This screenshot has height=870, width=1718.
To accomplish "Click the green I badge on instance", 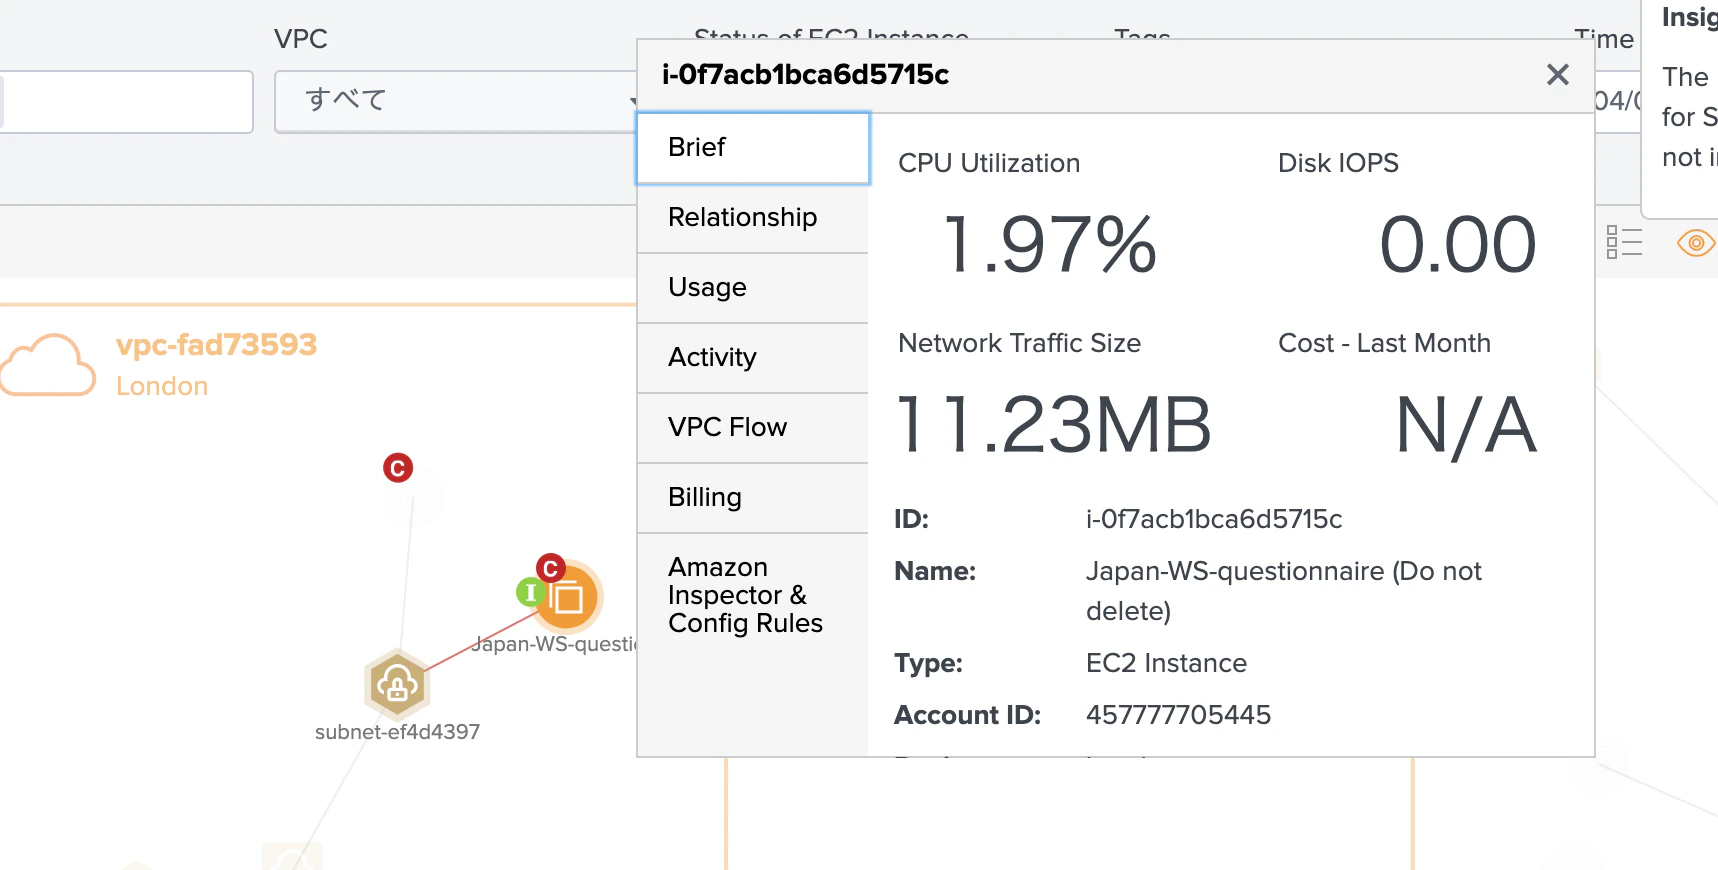I will click(x=529, y=592).
